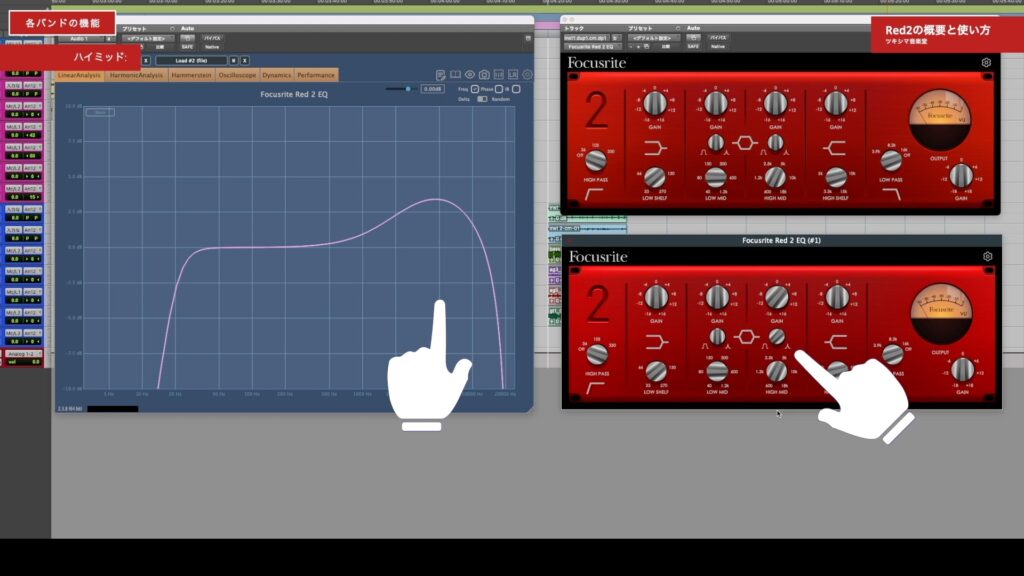Image resolution: width=1024 pixels, height=576 pixels.
Task: Toggle the Freq checkbox
Action: 475,89
